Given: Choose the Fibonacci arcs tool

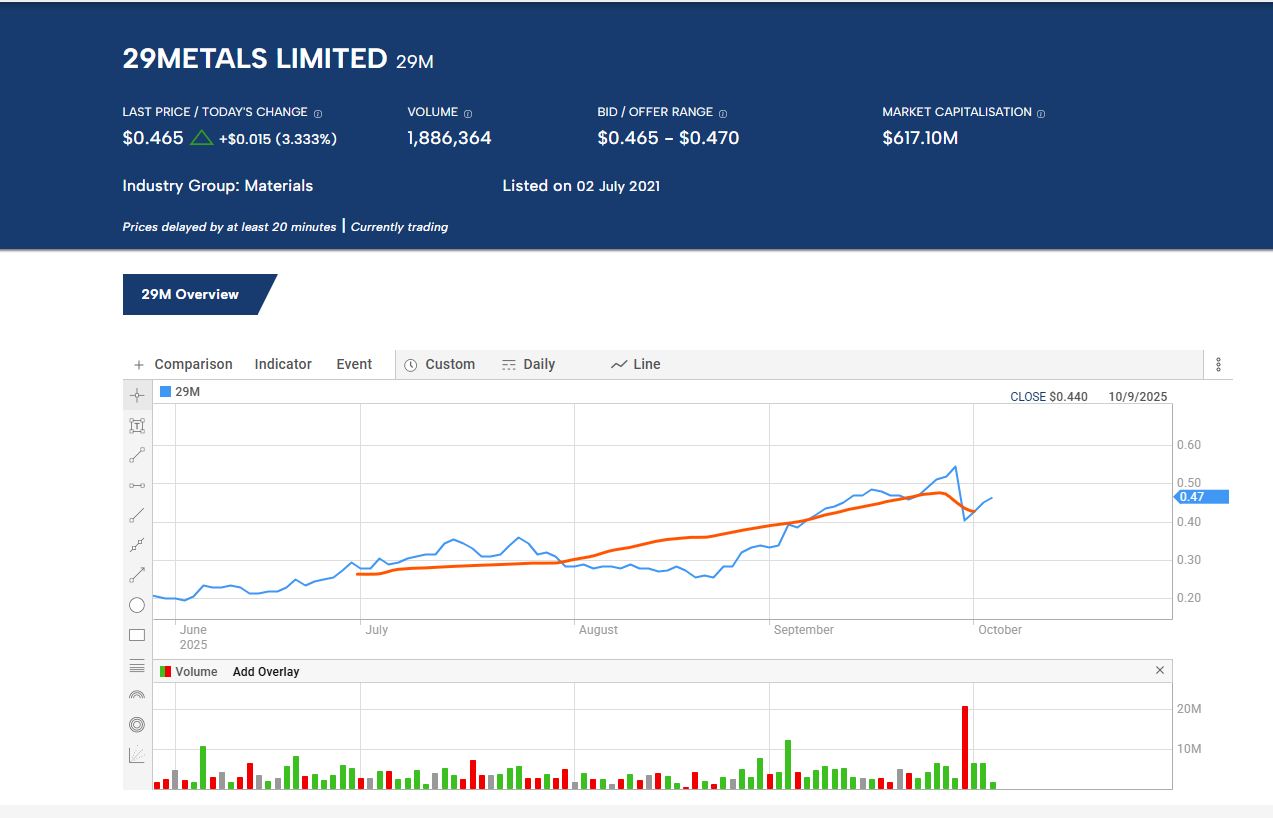Looking at the screenshot, I should coord(137,695).
